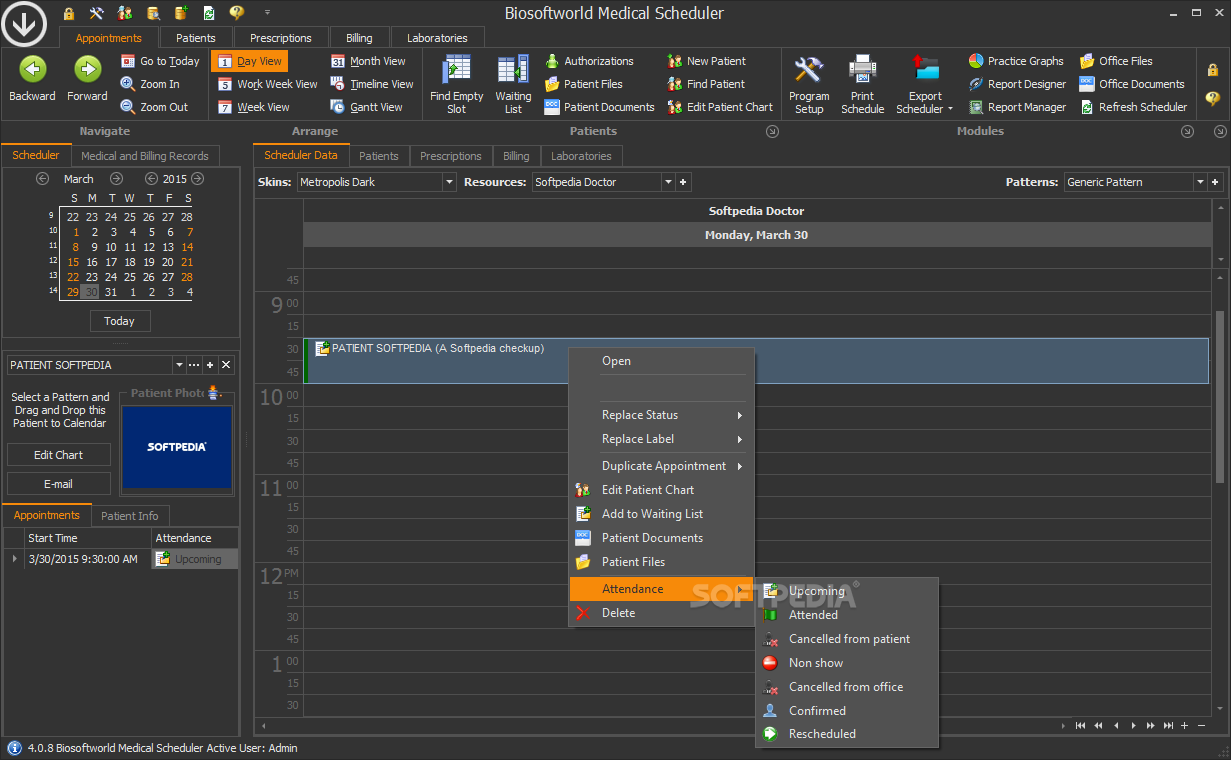Open the Patients ribbon tab
The width and height of the screenshot is (1231, 760).
tap(196, 38)
